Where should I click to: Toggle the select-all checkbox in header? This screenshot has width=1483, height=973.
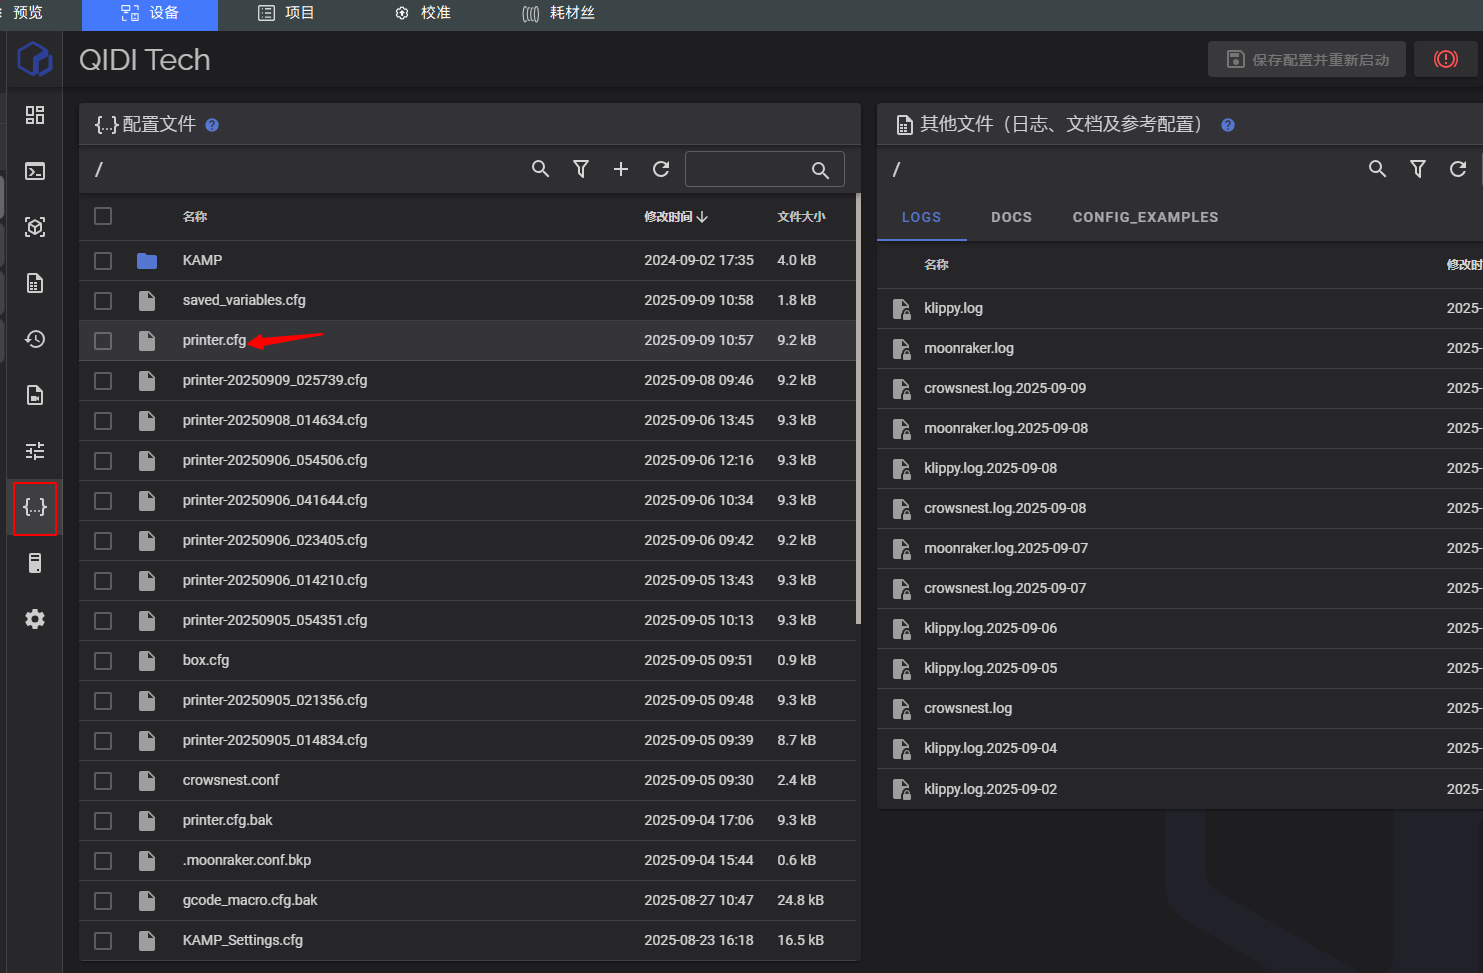[103, 216]
